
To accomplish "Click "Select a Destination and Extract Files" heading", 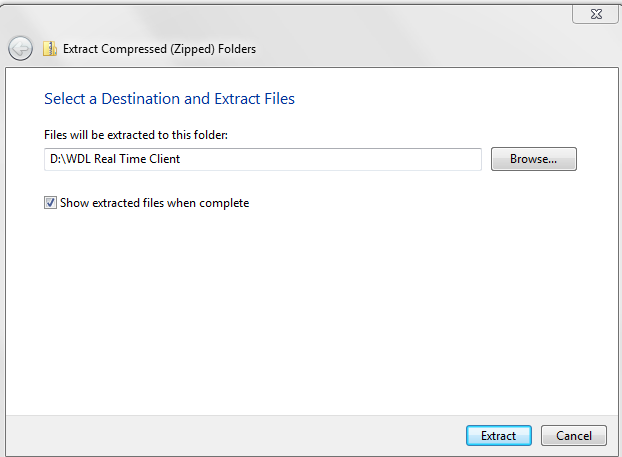I will click(169, 99).
